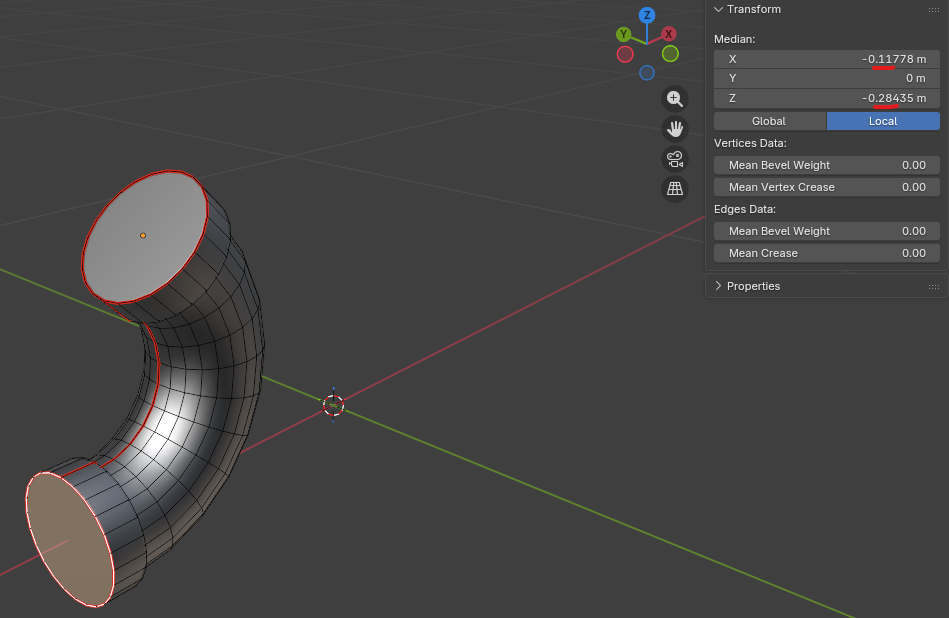Click the Mean Crease slider
This screenshot has height=618, width=949.
(826, 253)
